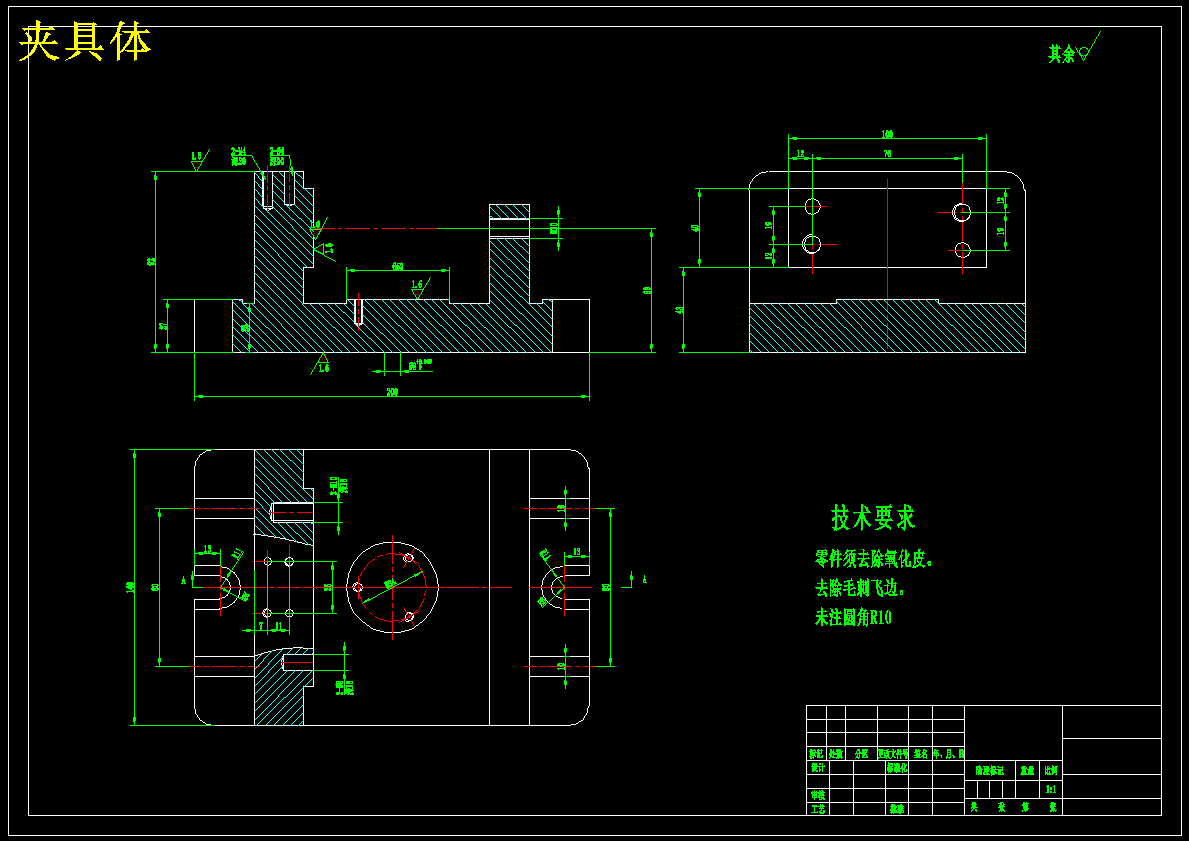Click the "分区" column header
The height and width of the screenshot is (841, 1189).
click(x=861, y=754)
